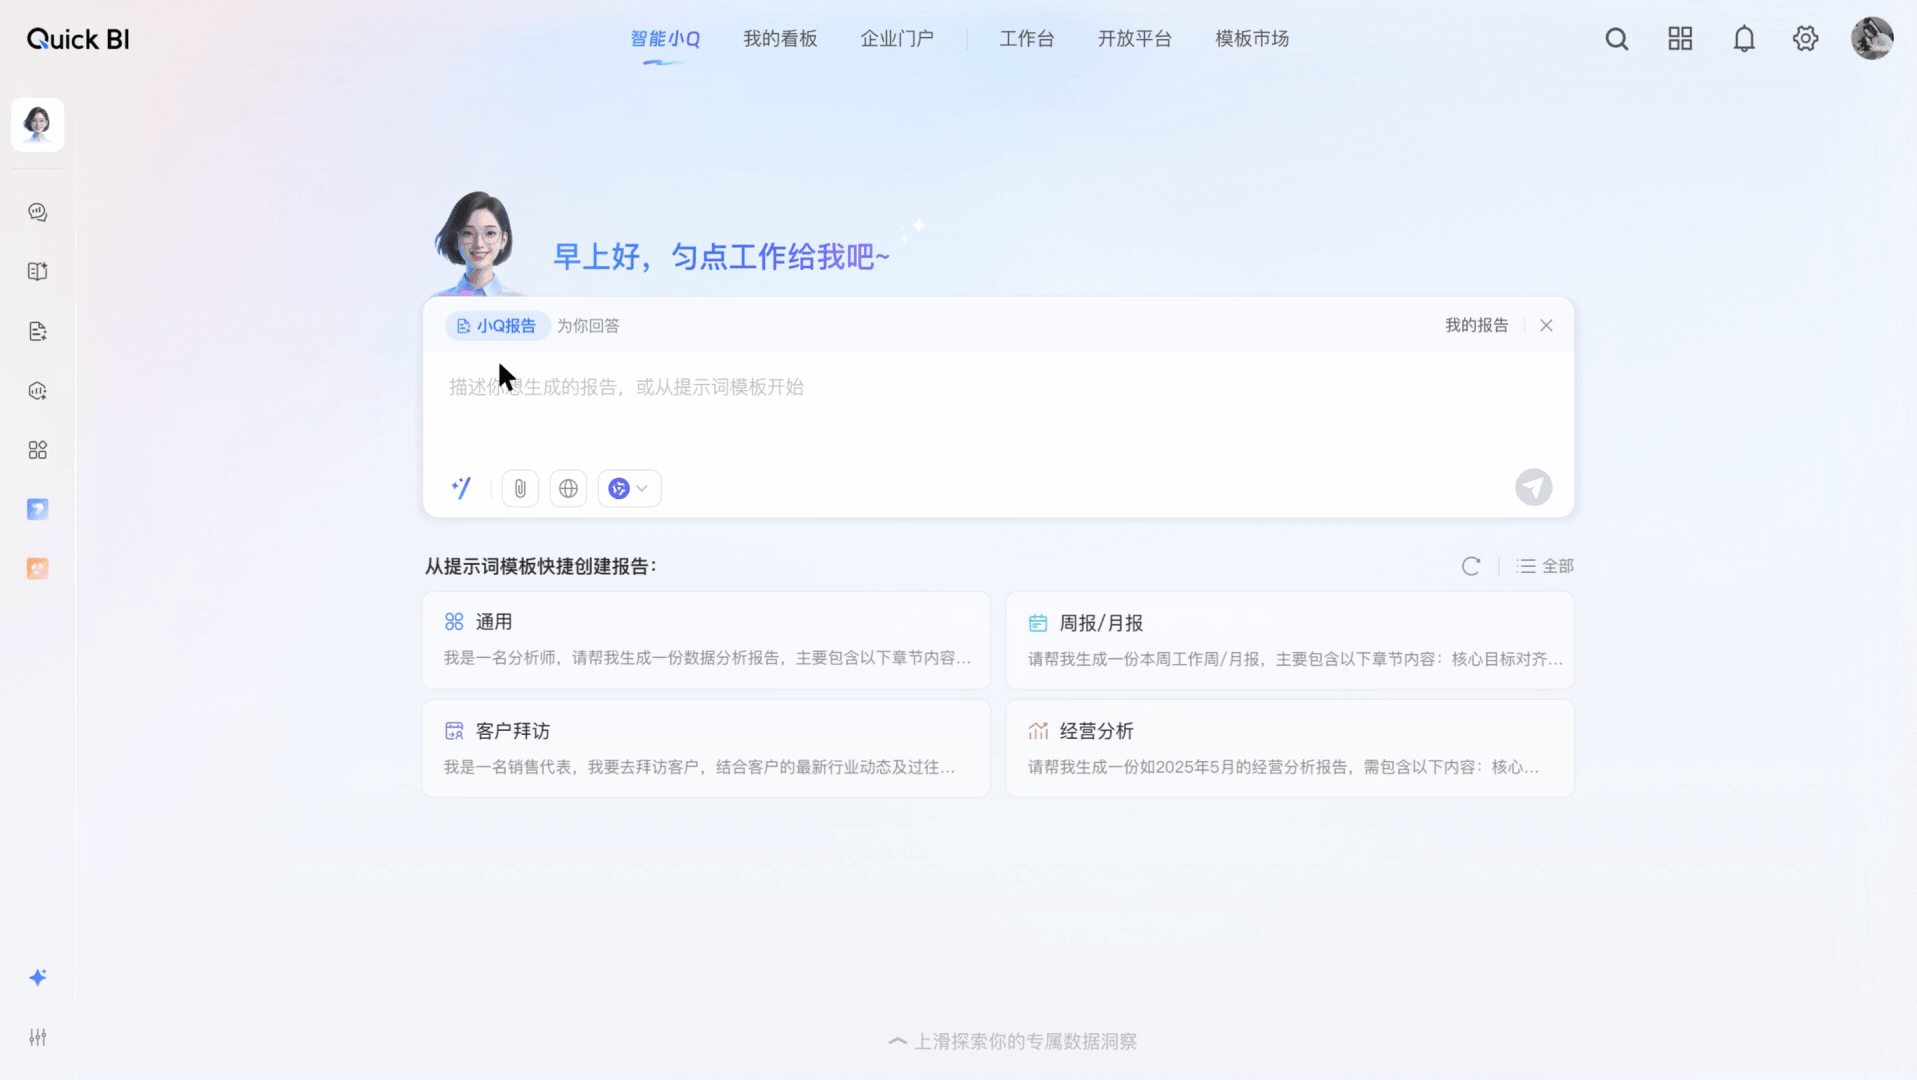
Task: Open the data insight chart sidebar icon
Action: (x=38, y=391)
